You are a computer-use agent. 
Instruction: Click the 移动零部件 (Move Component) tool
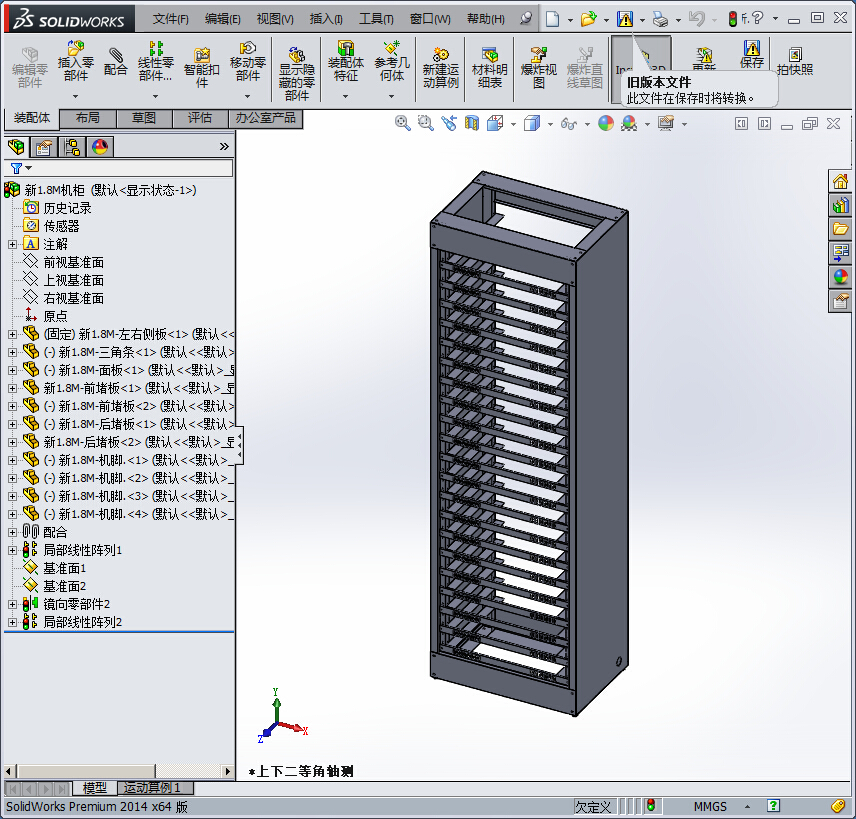pos(247,61)
